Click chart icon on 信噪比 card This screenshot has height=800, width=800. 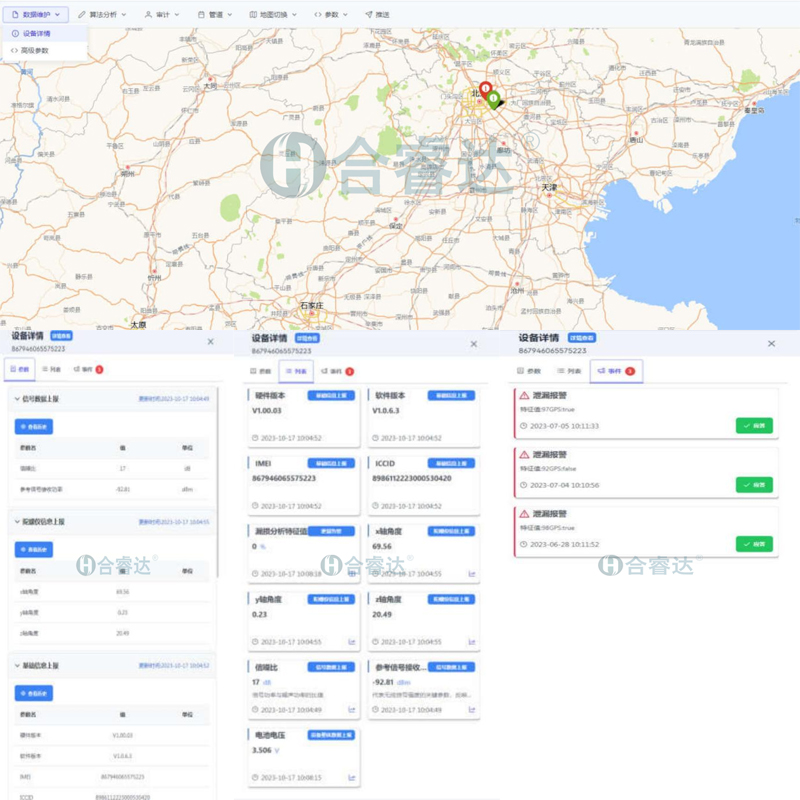[351, 709]
